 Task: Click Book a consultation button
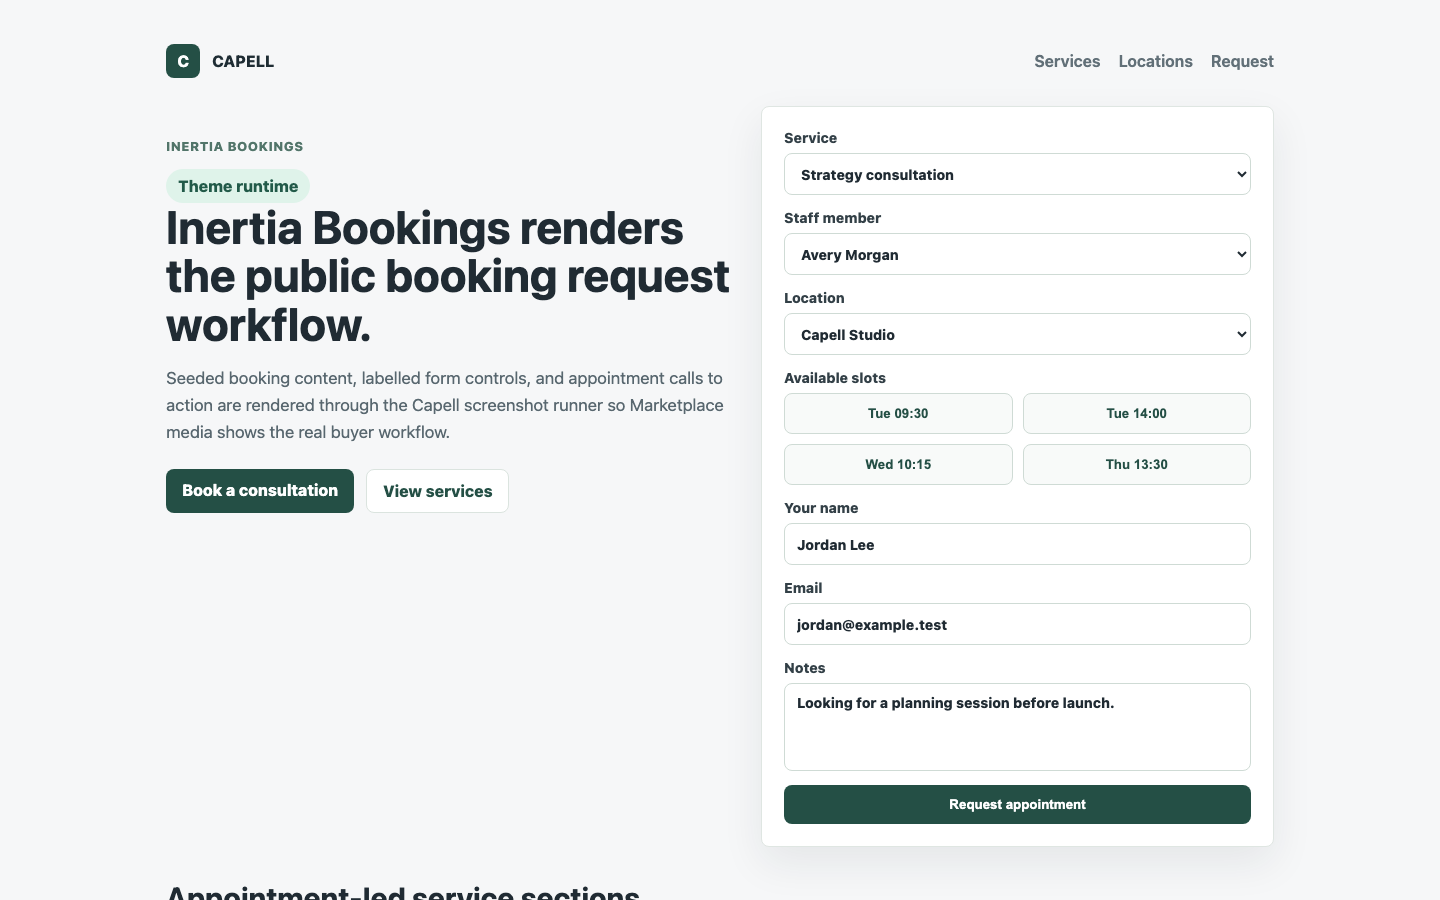pos(260,491)
